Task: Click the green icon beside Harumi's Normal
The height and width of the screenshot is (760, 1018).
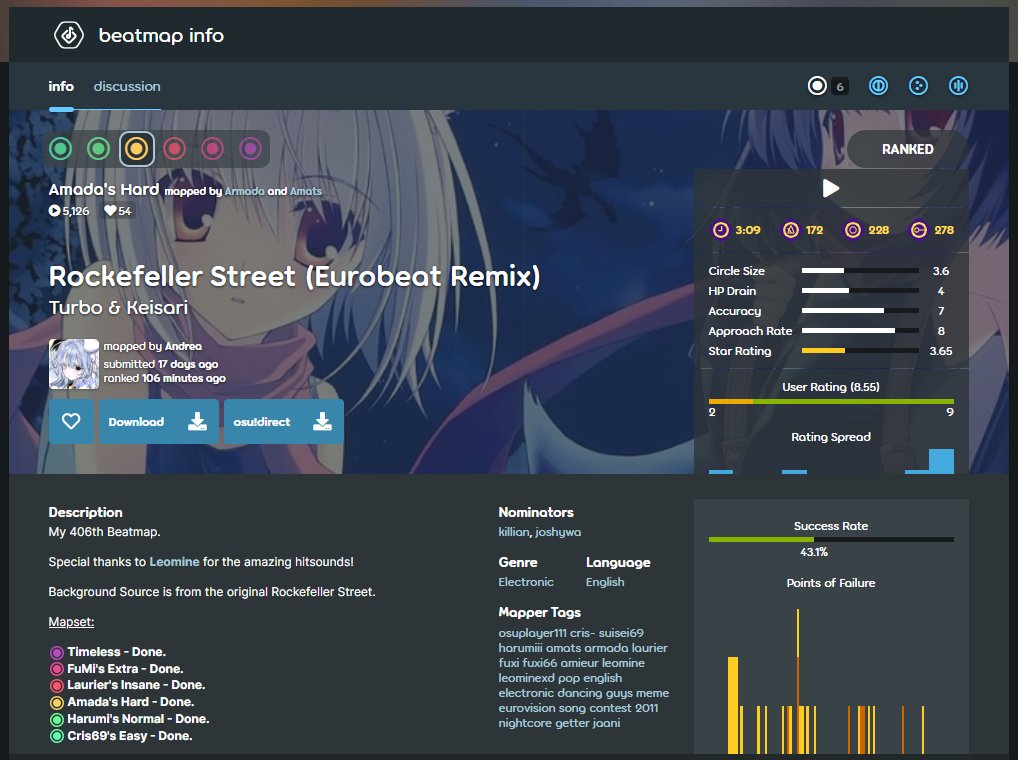Action: coord(56,719)
